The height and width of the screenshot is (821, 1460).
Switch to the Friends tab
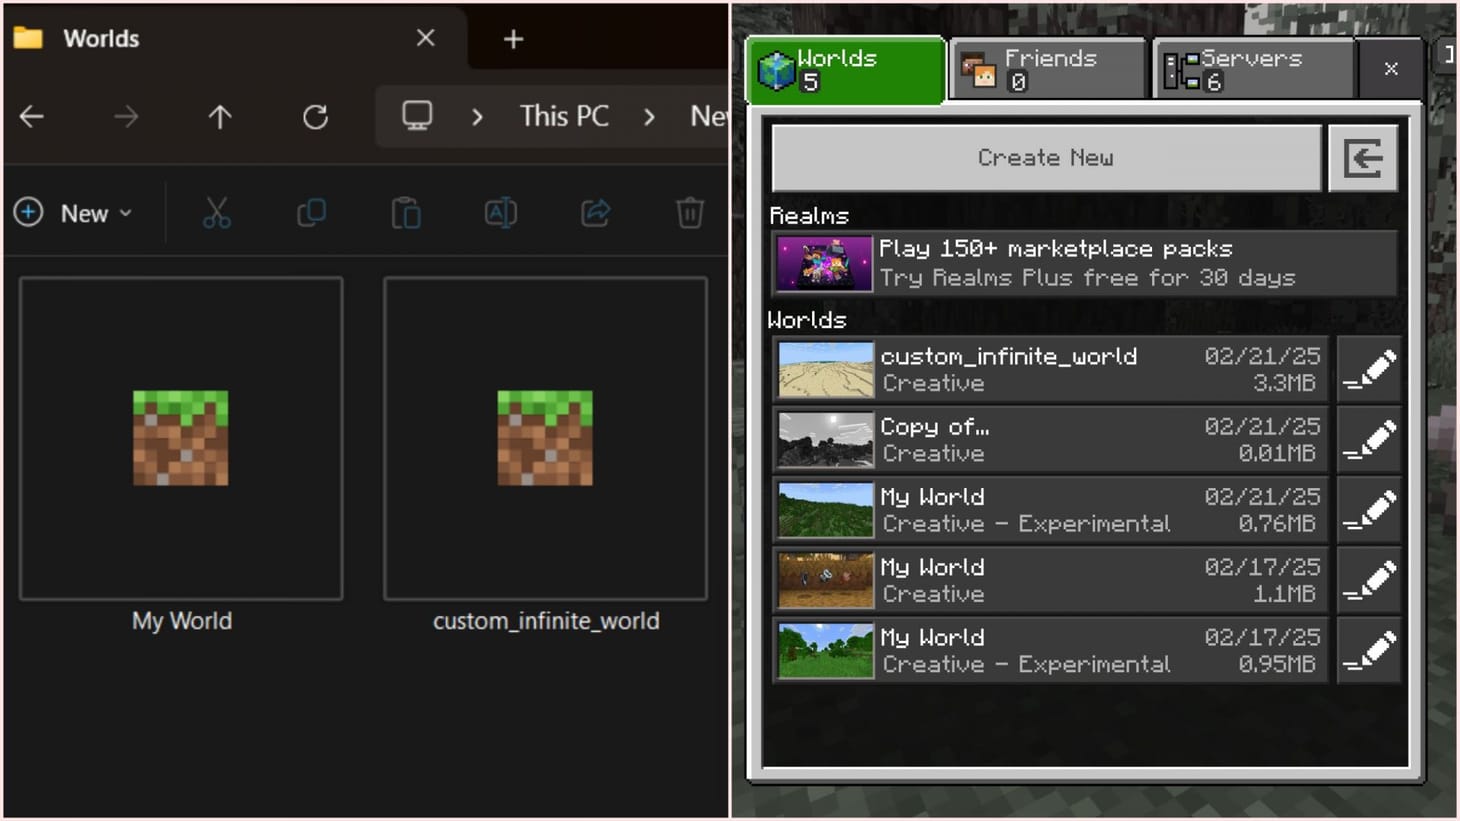tap(1046, 68)
